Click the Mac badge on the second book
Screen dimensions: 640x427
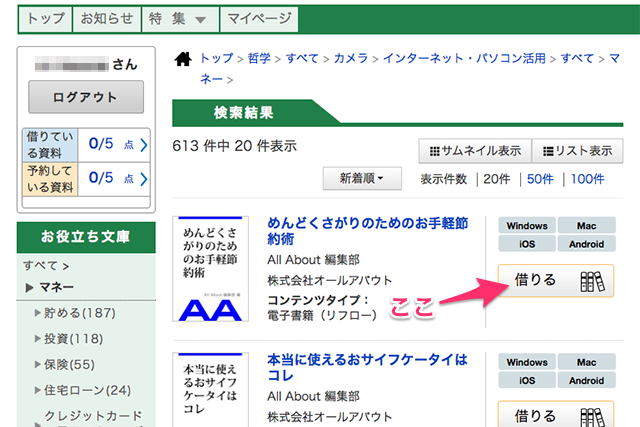click(586, 362)
